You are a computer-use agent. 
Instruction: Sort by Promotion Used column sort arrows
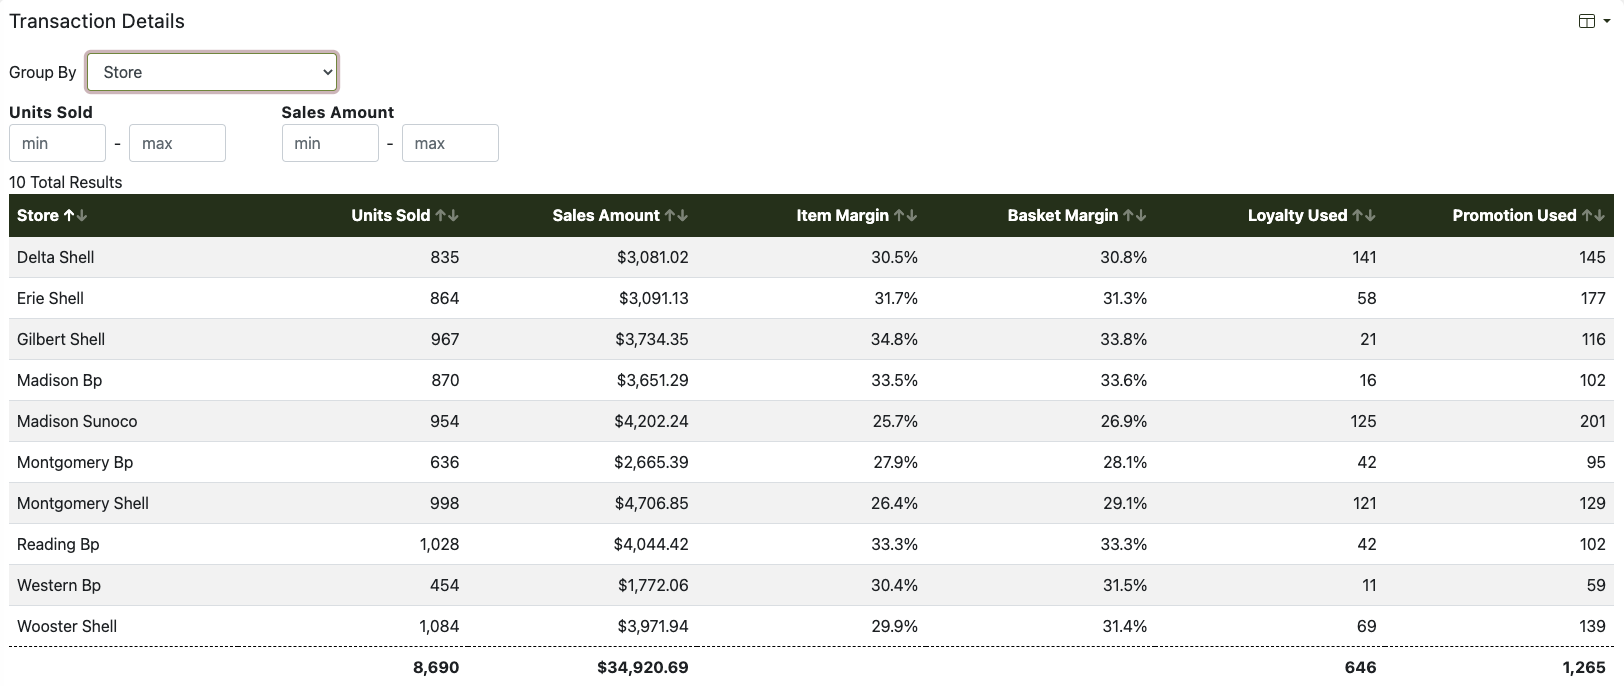[1594, 215]
